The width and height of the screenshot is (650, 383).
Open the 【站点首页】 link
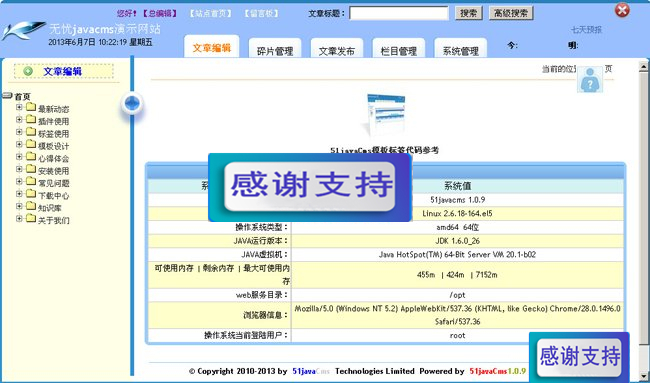click(x=210, y=13)
